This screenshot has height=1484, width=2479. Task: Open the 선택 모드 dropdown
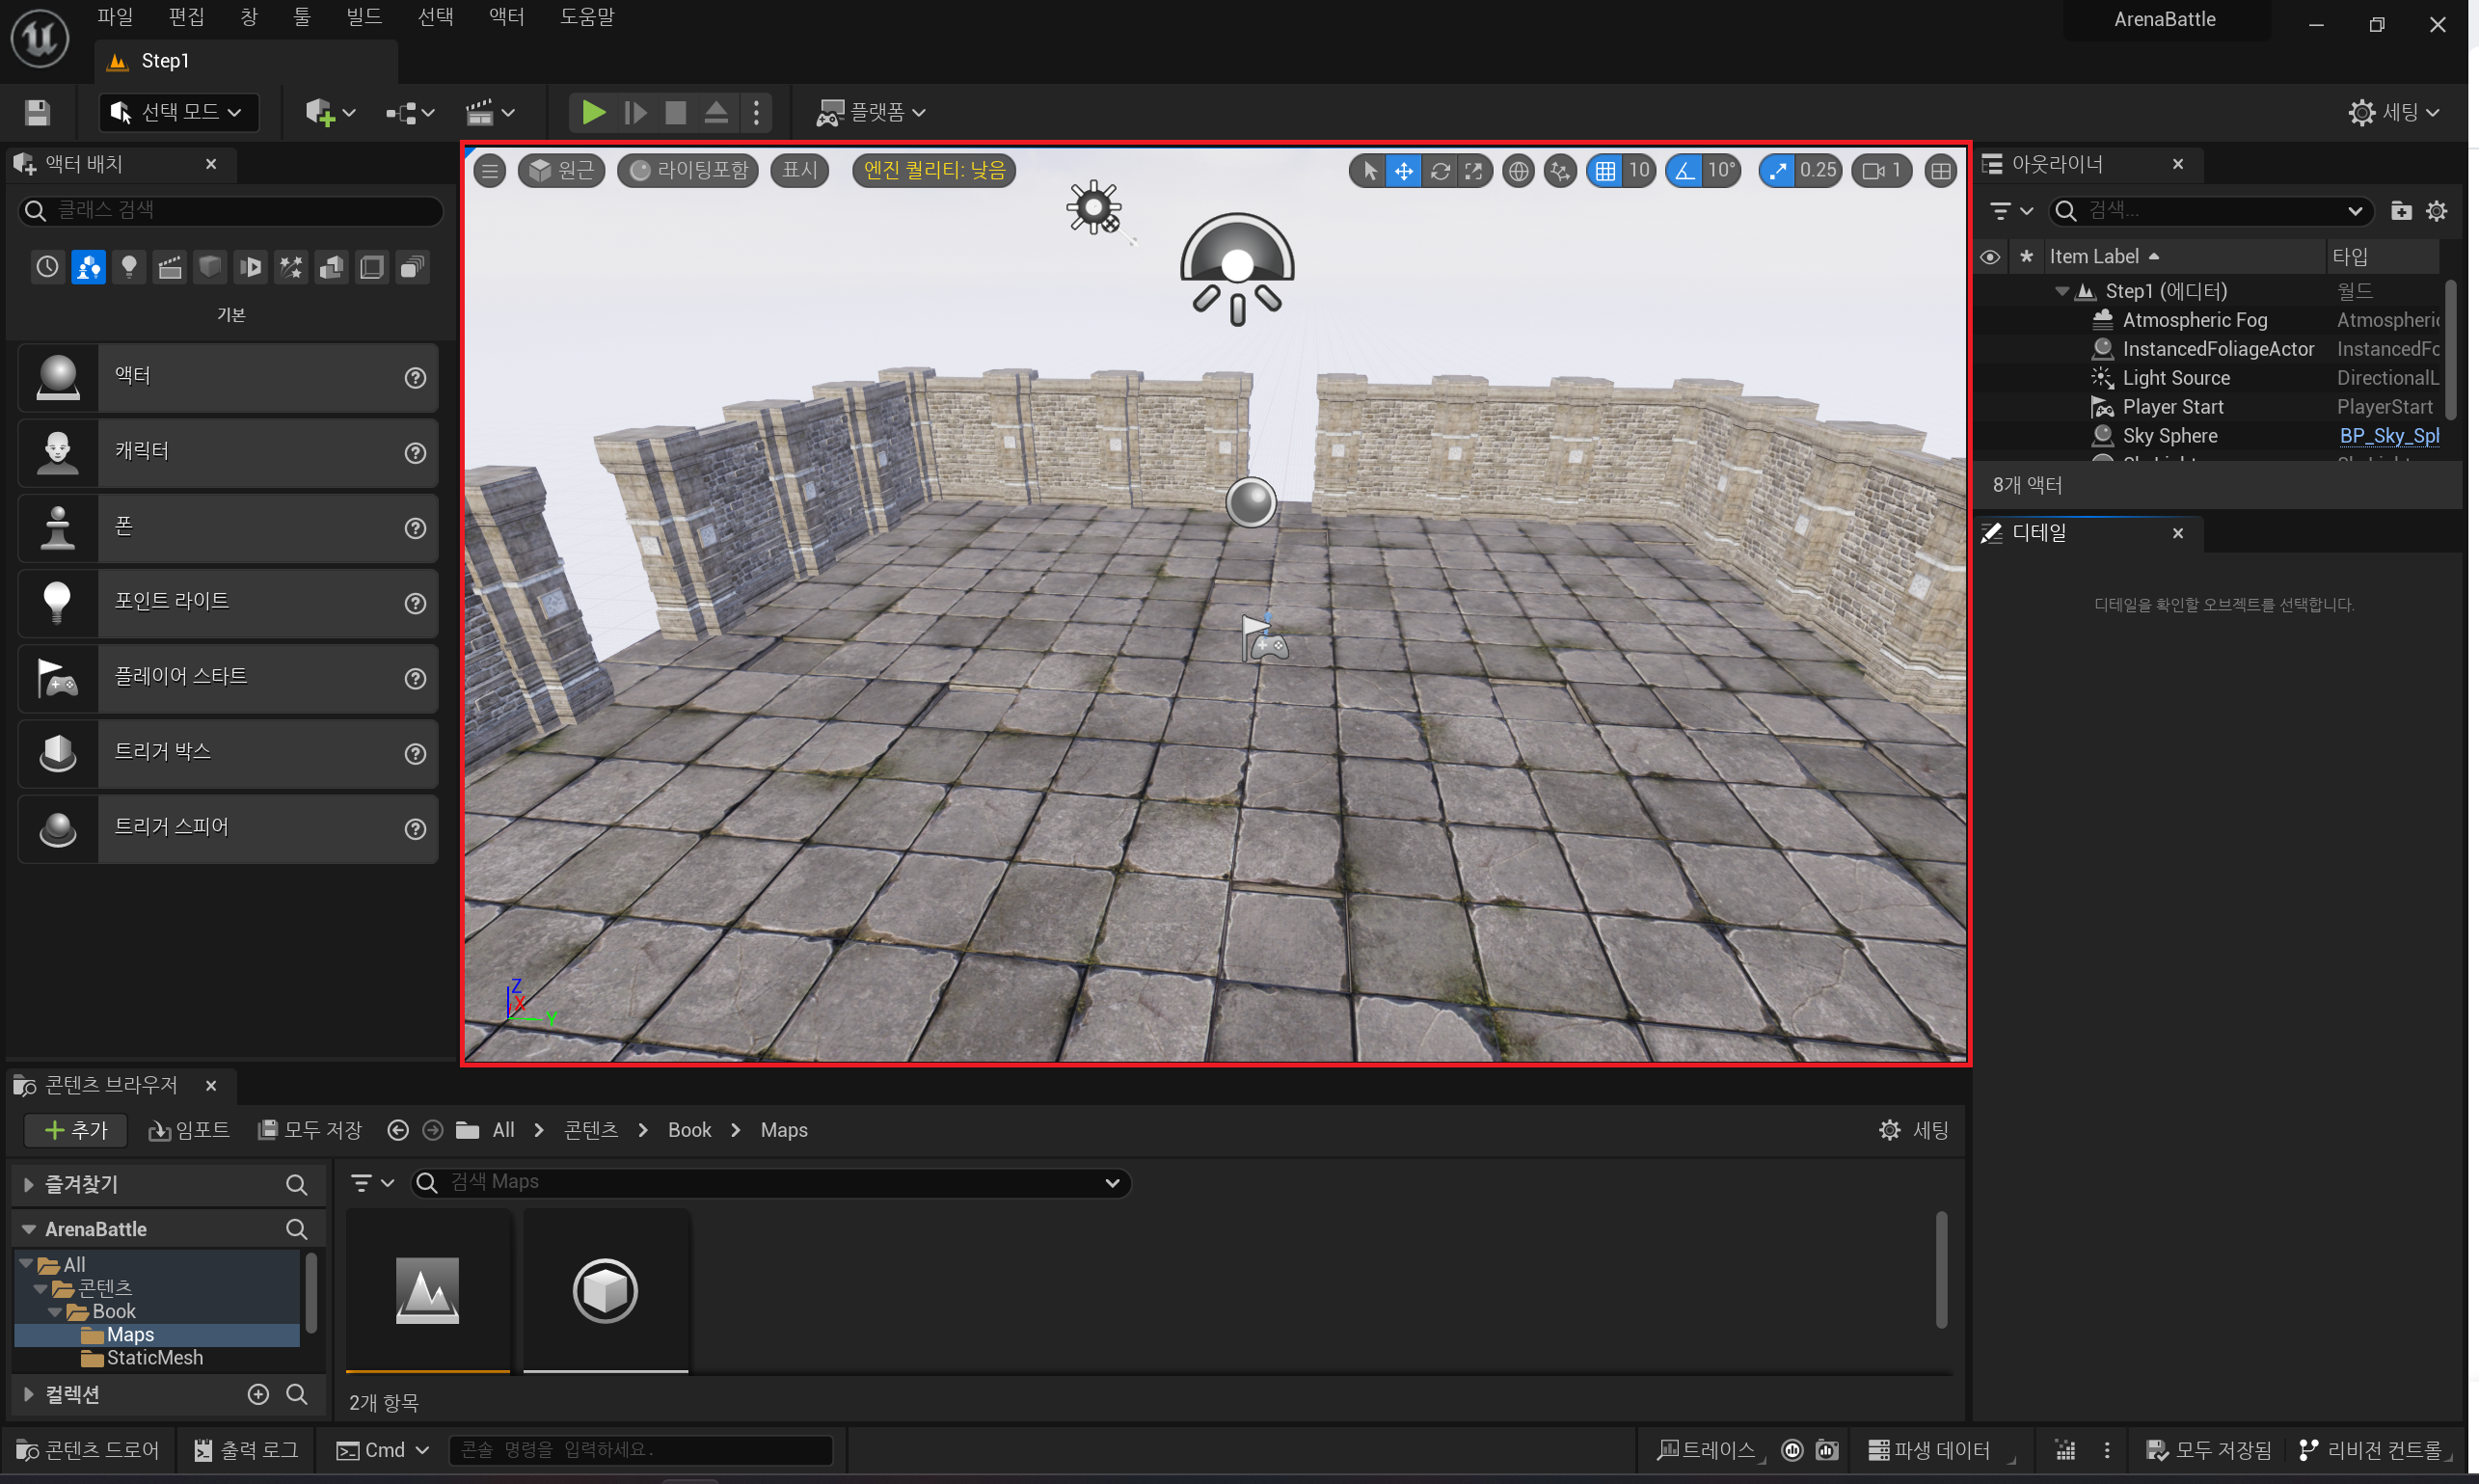[180, 112]
